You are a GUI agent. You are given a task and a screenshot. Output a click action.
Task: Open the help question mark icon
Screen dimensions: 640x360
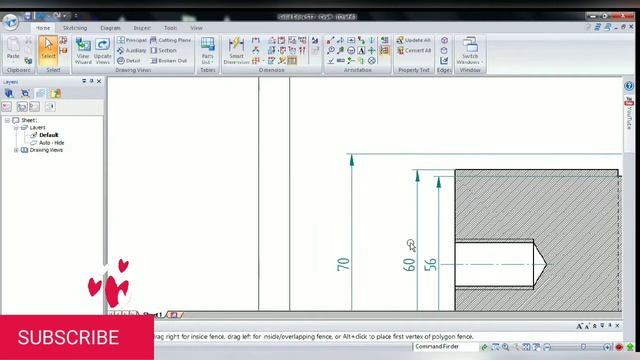[x=629, y=86]
